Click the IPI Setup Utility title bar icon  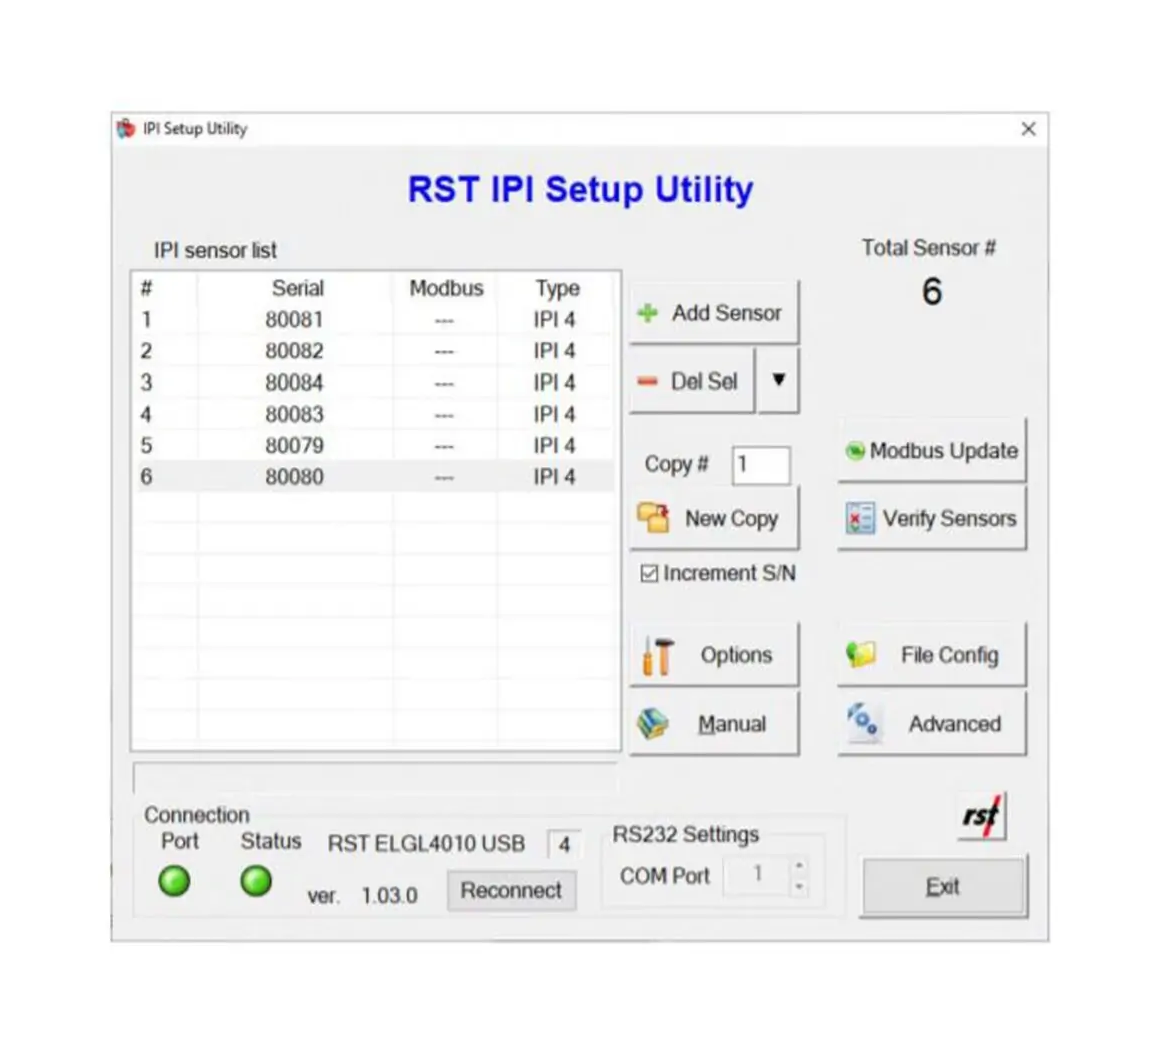(x=126, y=129)
